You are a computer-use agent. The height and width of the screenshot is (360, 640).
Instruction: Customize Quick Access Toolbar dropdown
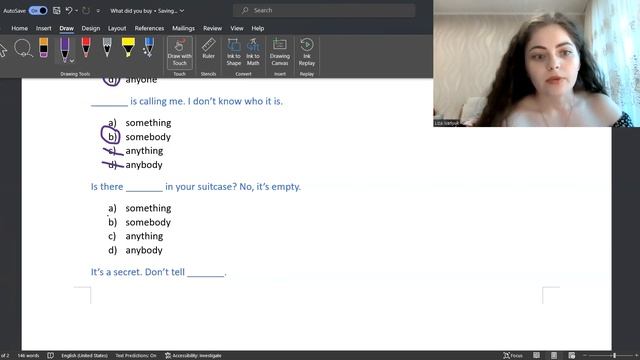point(98,11)
